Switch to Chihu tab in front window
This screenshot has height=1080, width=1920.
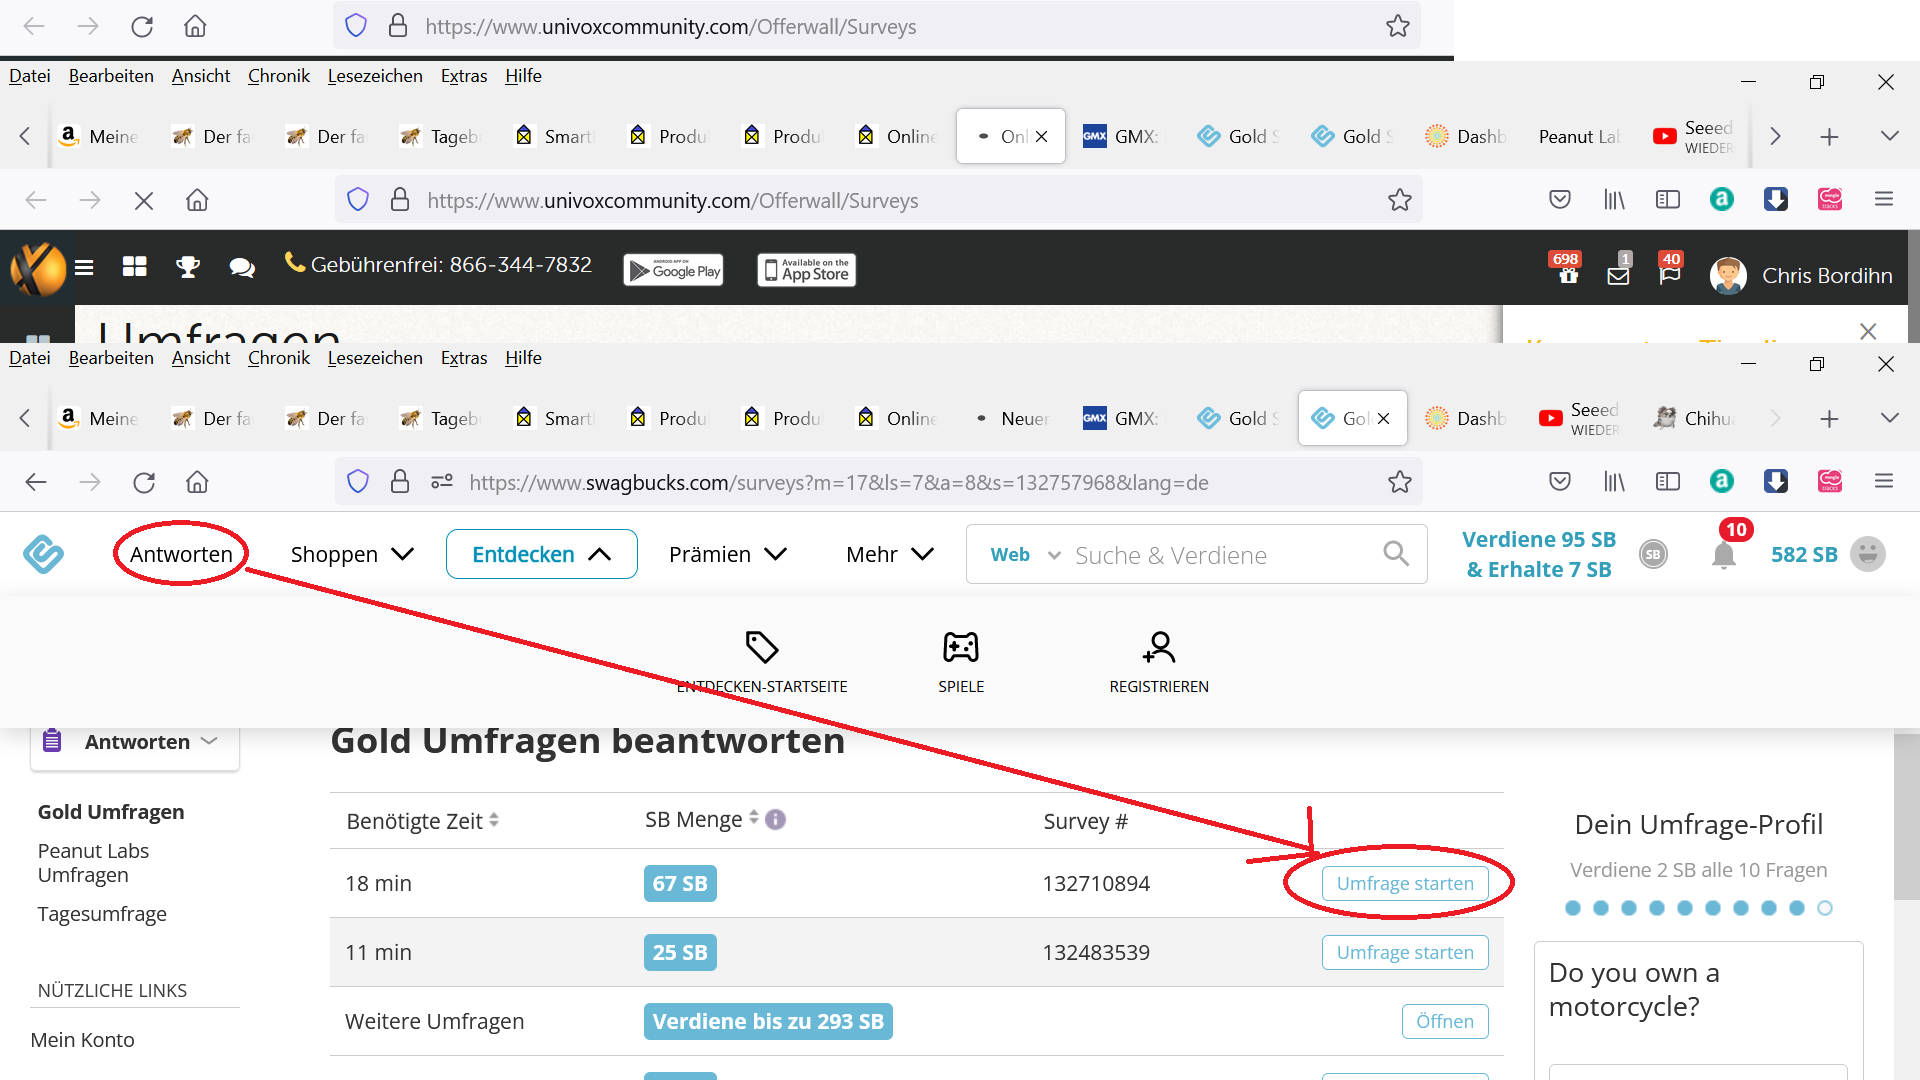tap(1694, 418)
